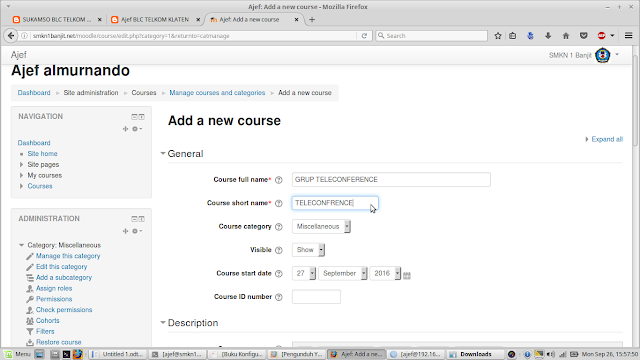Open the Firefox hamburger menu

(629, 36)
